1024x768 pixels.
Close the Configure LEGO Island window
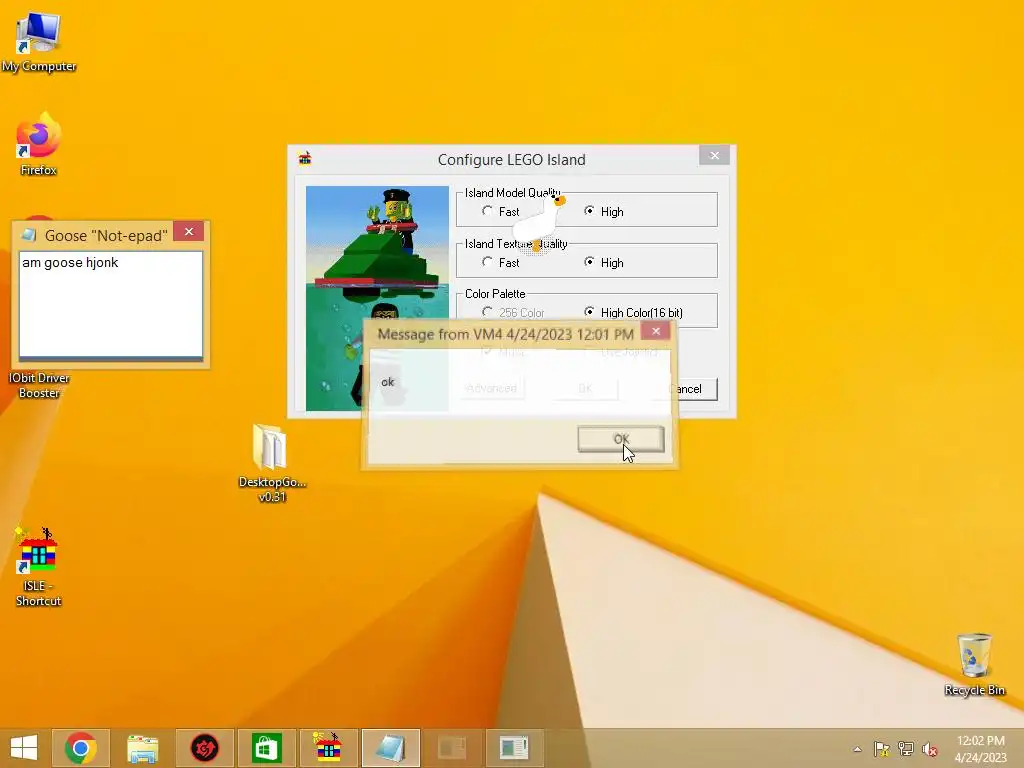714,155
